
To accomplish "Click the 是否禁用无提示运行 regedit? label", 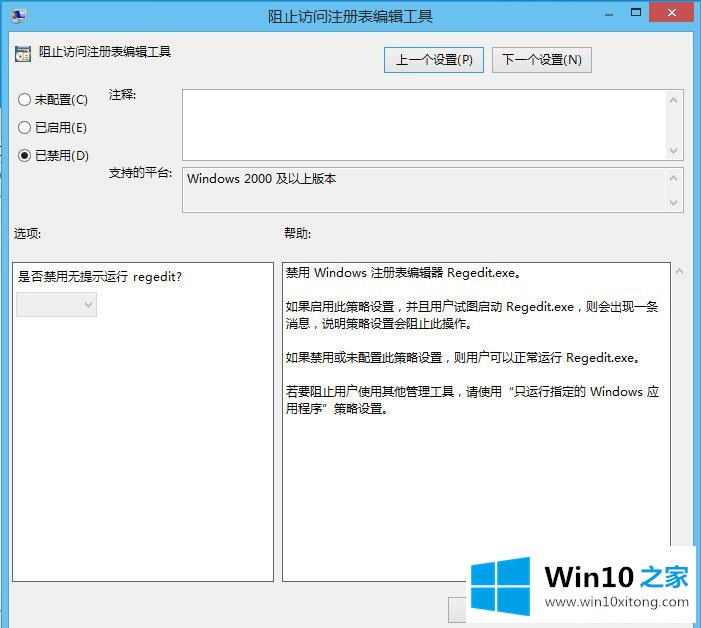I will coord(100,277).
